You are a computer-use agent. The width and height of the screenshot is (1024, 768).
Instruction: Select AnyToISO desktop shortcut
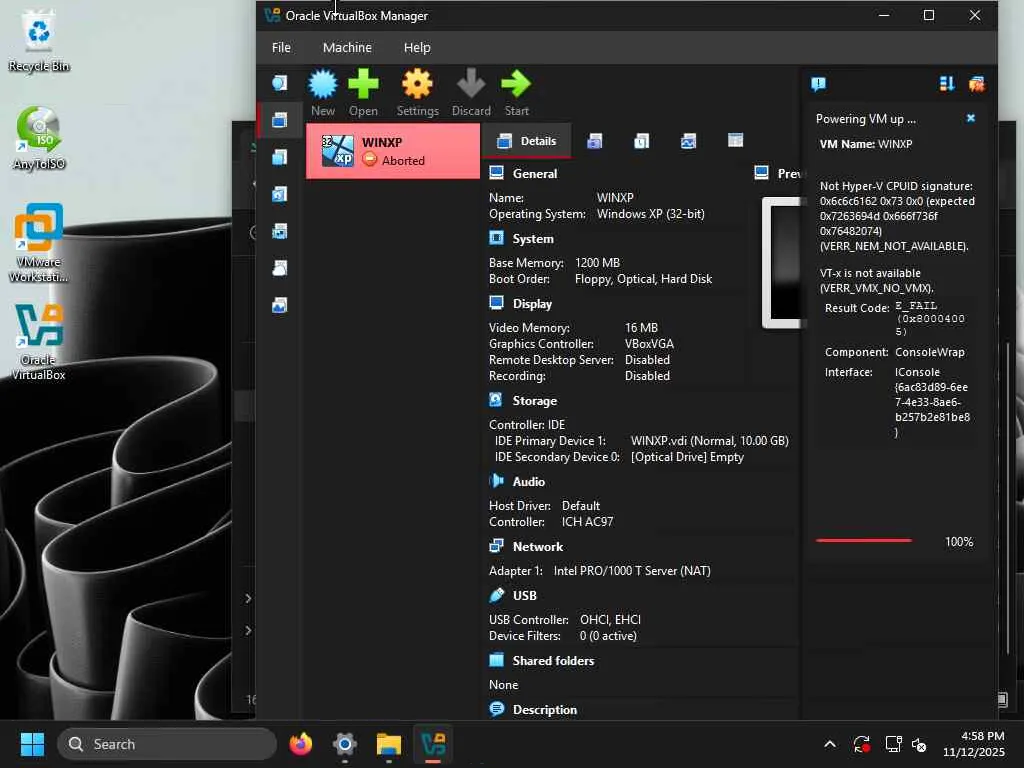(39, 138)
